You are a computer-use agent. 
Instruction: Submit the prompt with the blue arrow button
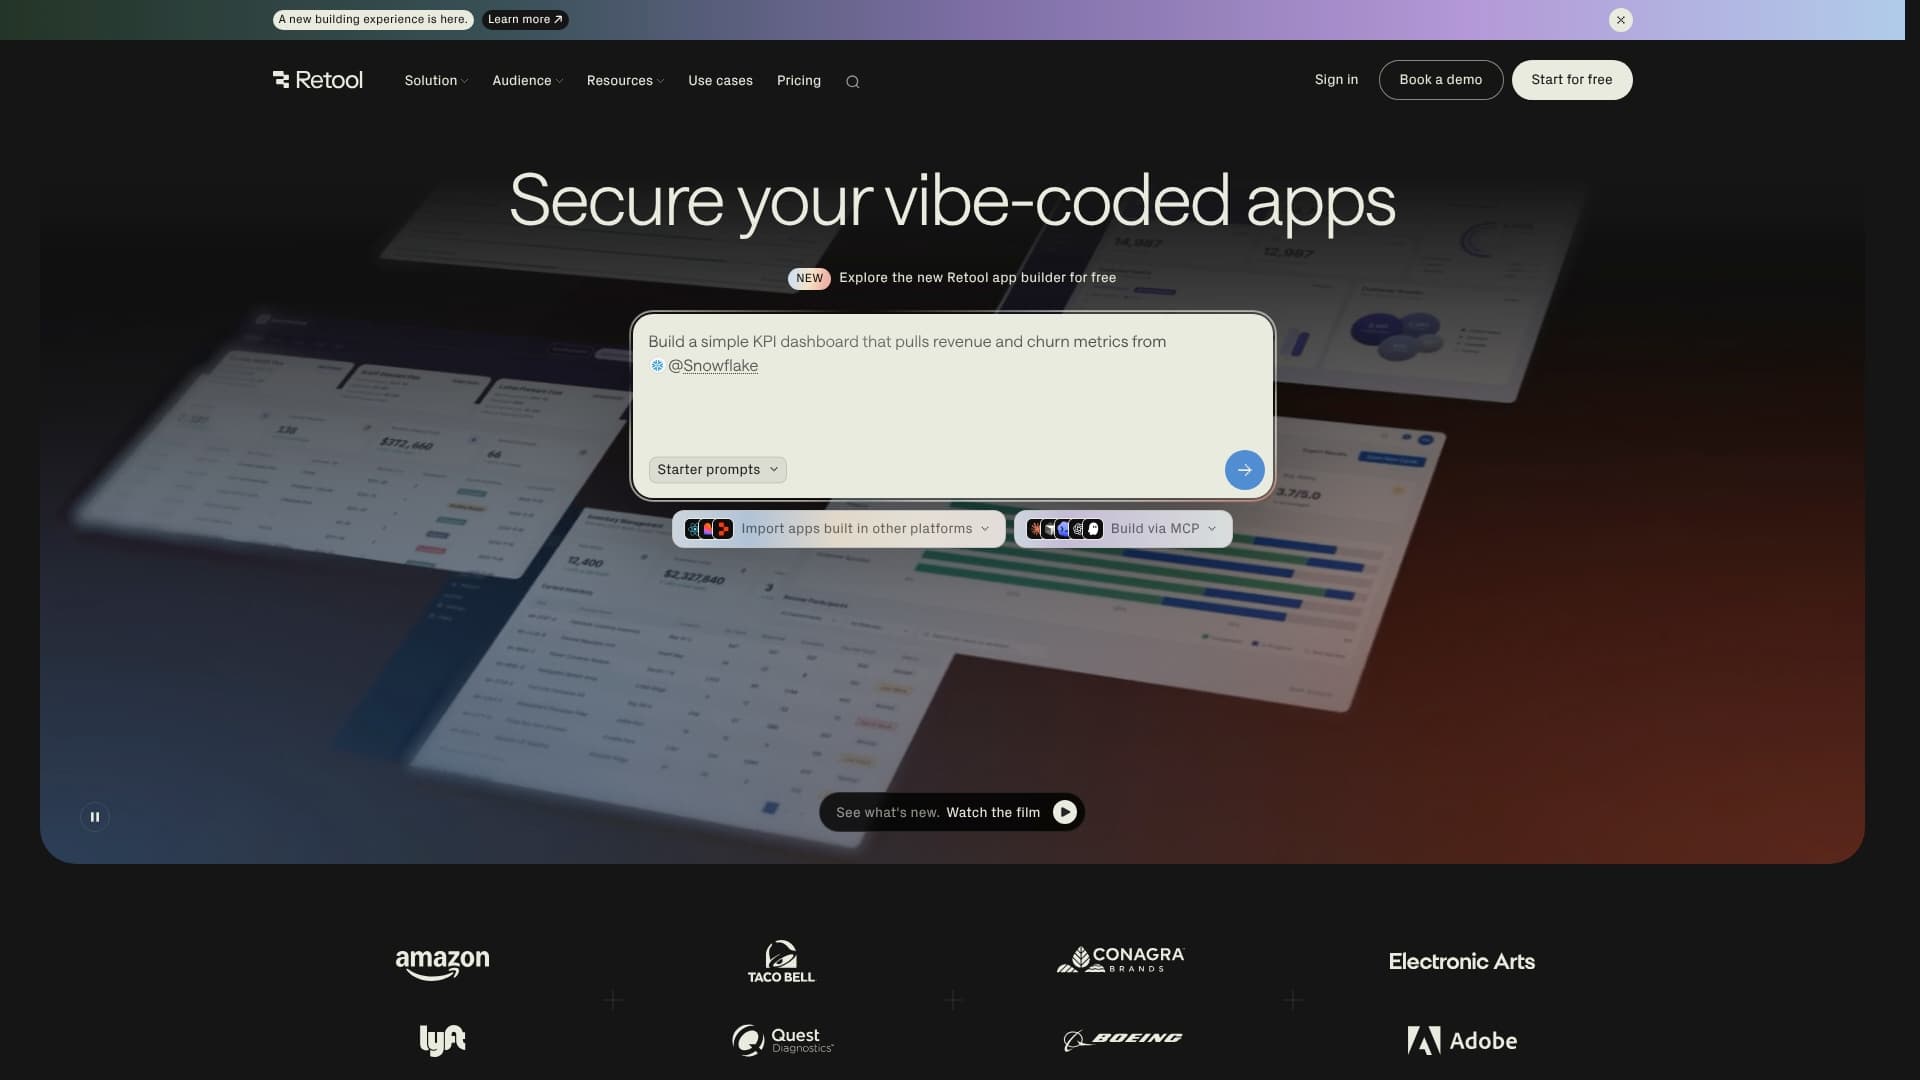(x=1244, y=470)
